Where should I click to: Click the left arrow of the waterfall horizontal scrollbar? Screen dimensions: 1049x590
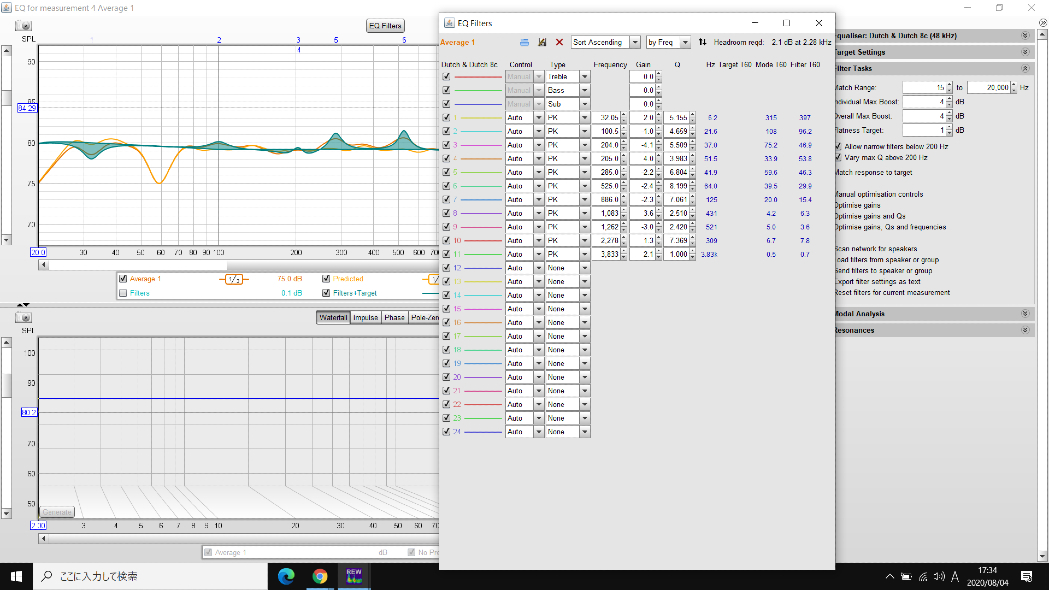coord(43,538)
